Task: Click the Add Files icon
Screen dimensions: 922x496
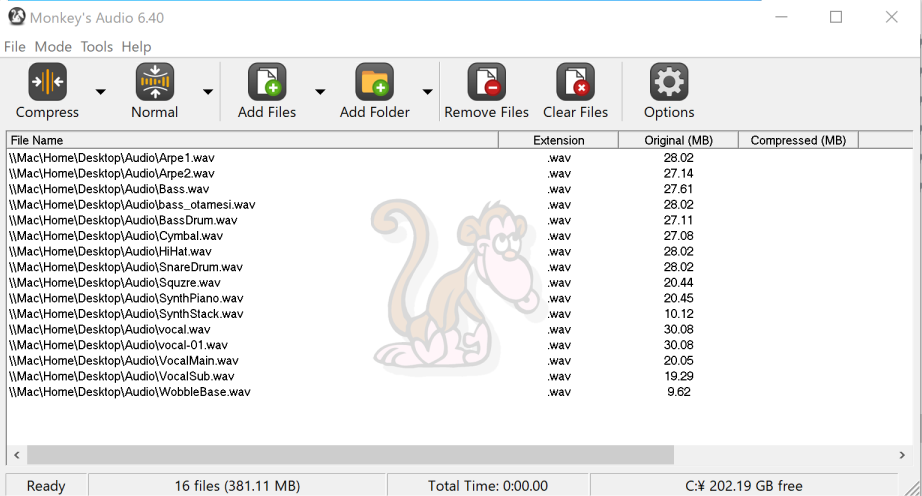Action: [267, 82]
